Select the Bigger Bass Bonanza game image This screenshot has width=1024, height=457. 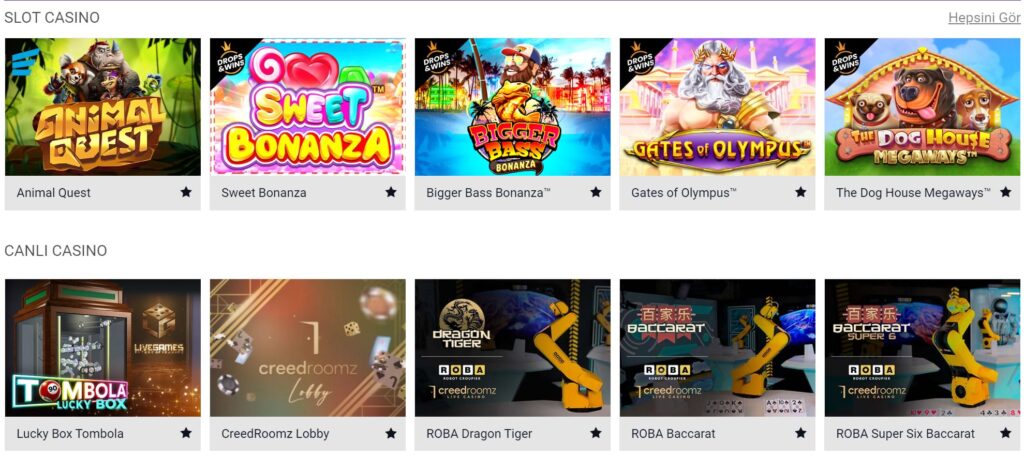[513, 107]
